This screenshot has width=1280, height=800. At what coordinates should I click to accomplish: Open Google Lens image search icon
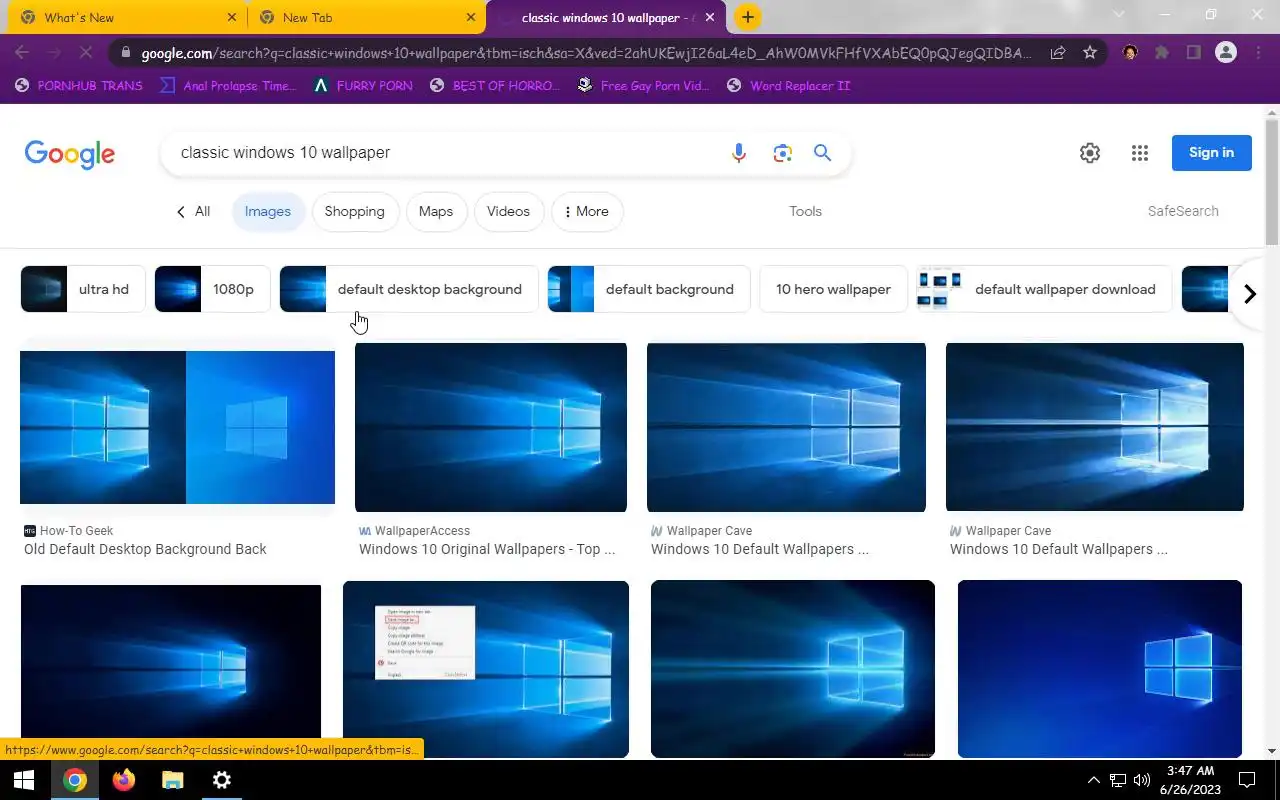click(782, 153)
